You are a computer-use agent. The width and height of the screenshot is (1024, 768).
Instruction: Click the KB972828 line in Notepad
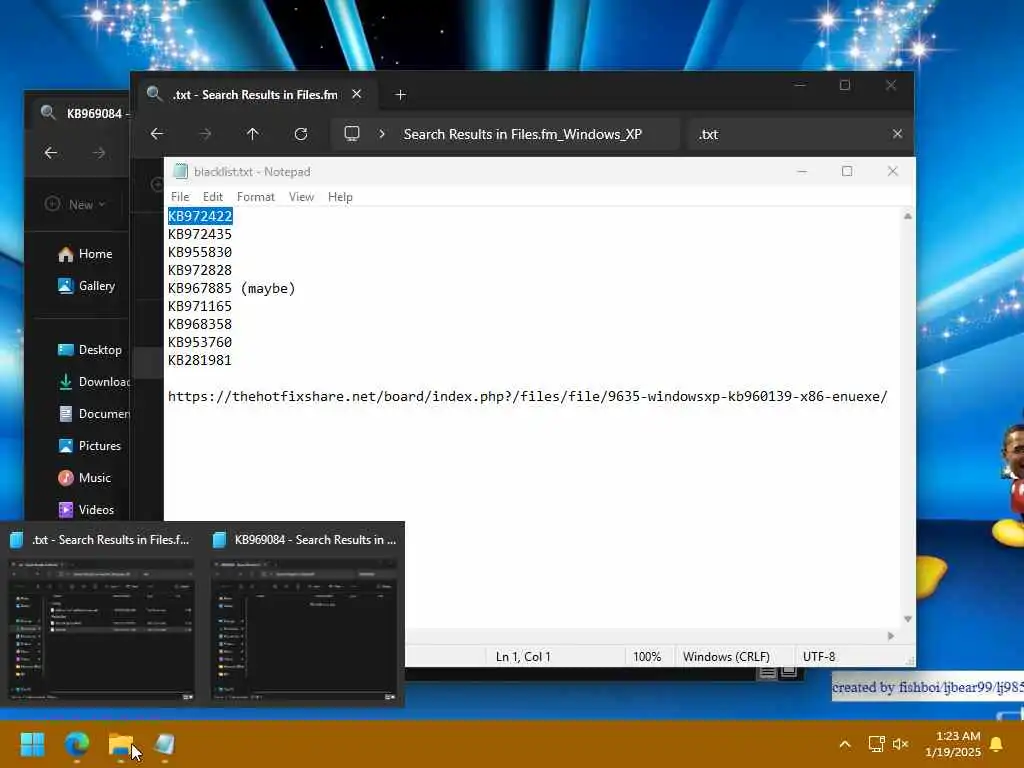point(200,270)
